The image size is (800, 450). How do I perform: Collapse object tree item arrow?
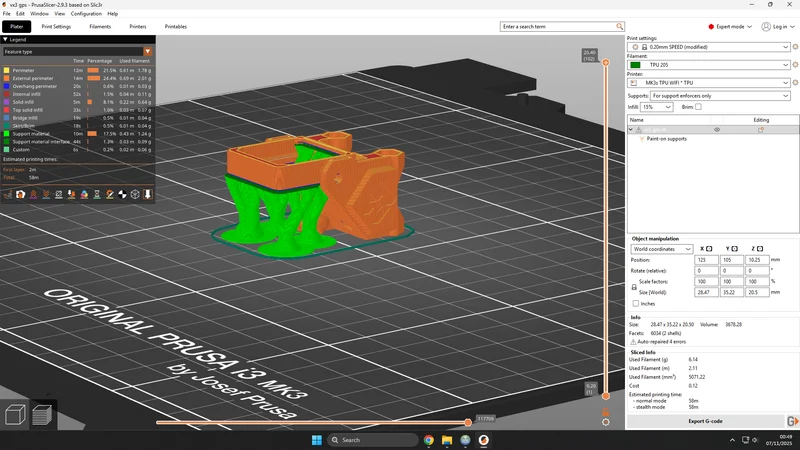point(631,130)
